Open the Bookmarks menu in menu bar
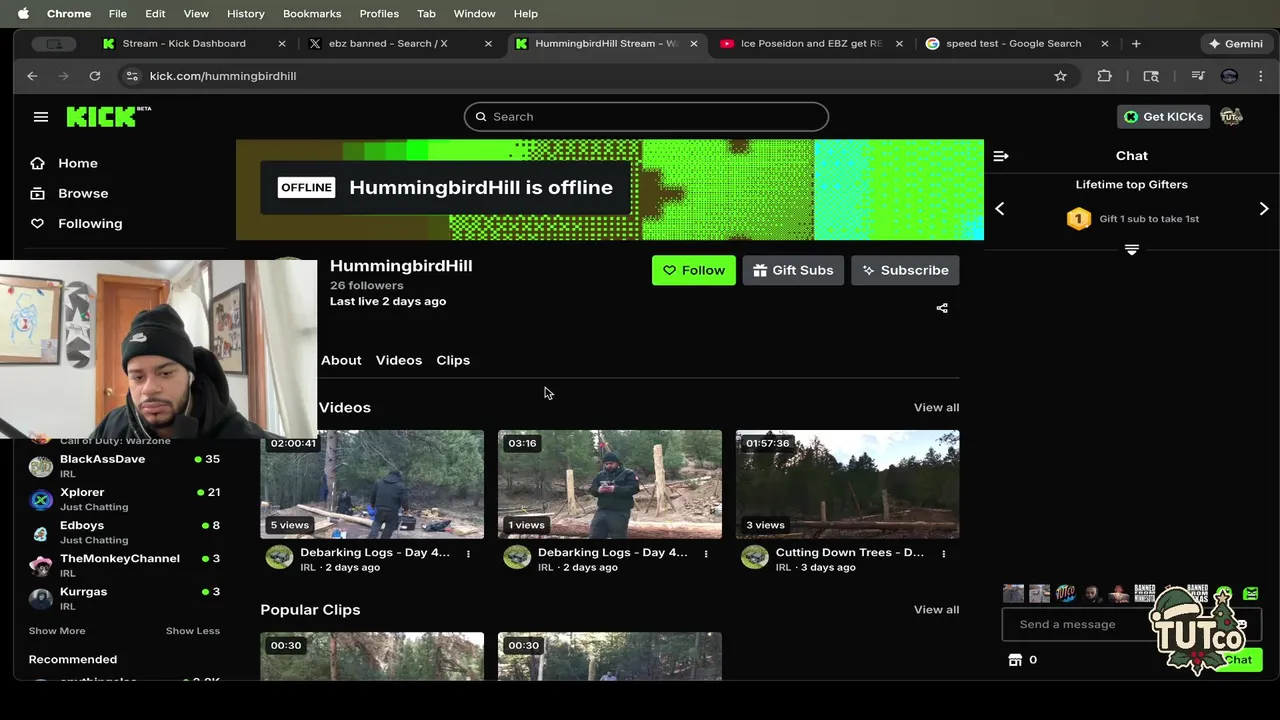Image resolution: width=1280 pixels, height=720 pixels. (312, 14)
